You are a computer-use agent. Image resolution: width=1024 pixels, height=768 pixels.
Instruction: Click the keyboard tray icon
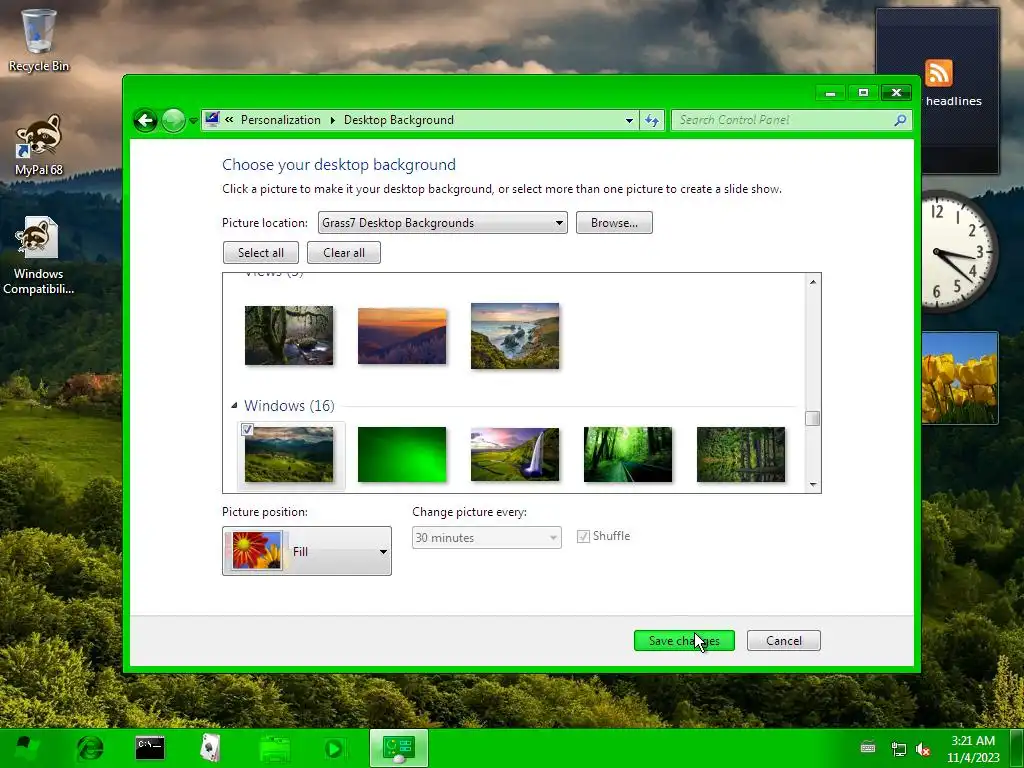pos(868,748)
